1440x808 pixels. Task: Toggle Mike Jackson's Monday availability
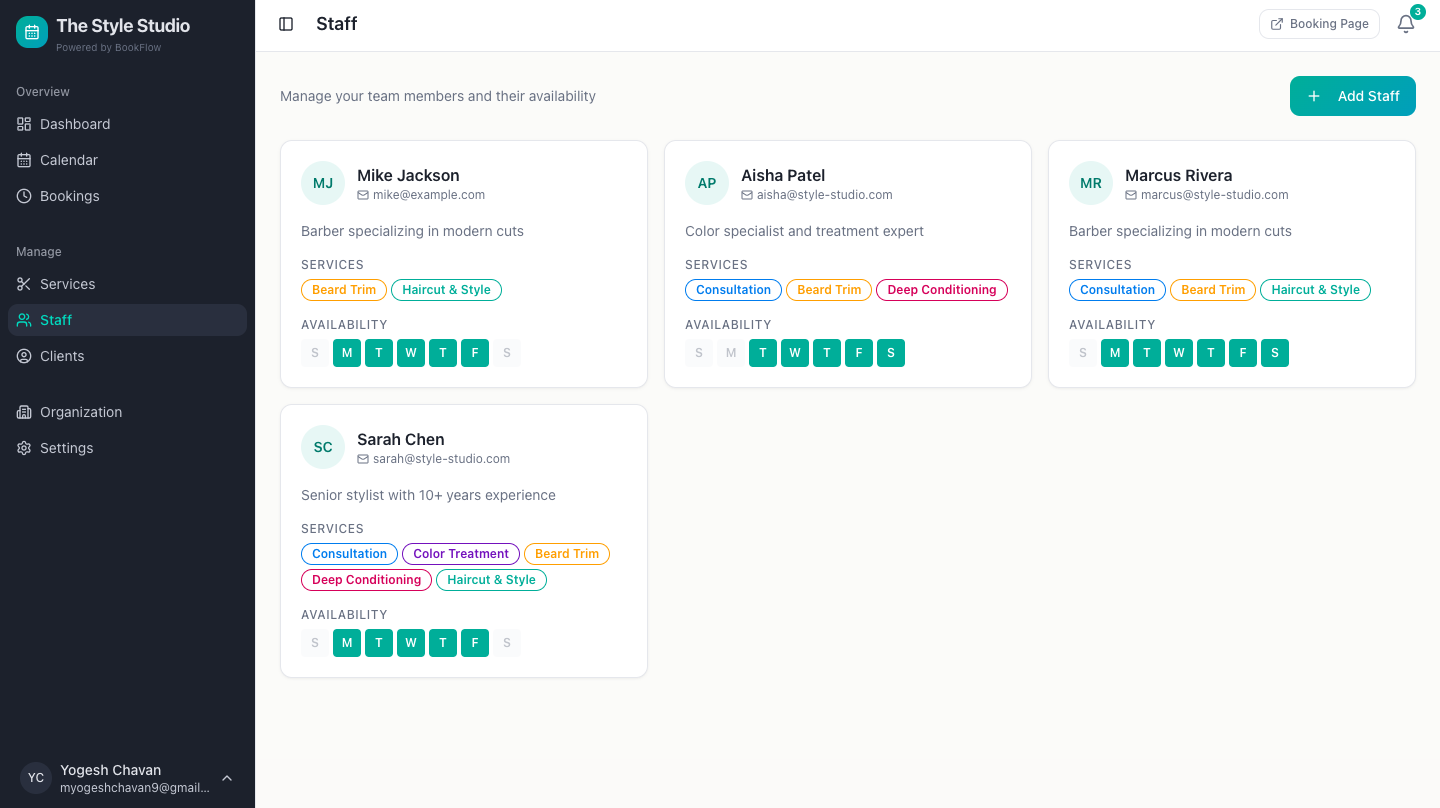coord(347,353)
